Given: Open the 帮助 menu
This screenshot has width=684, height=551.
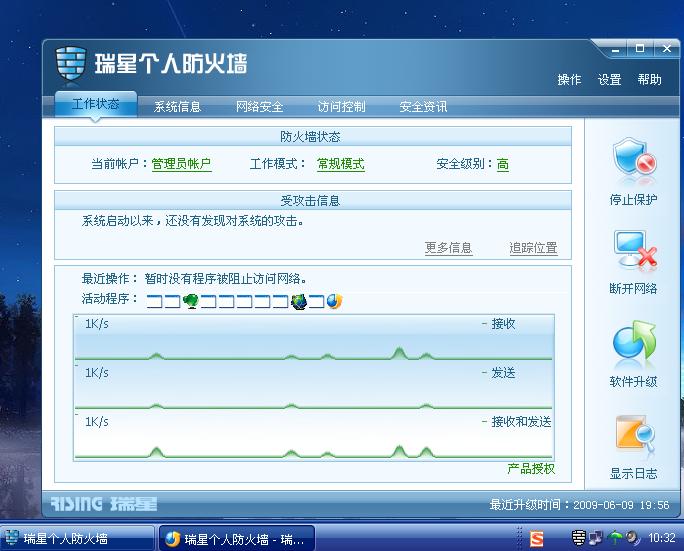Looking at the screenshot, I should coord(650,80).
